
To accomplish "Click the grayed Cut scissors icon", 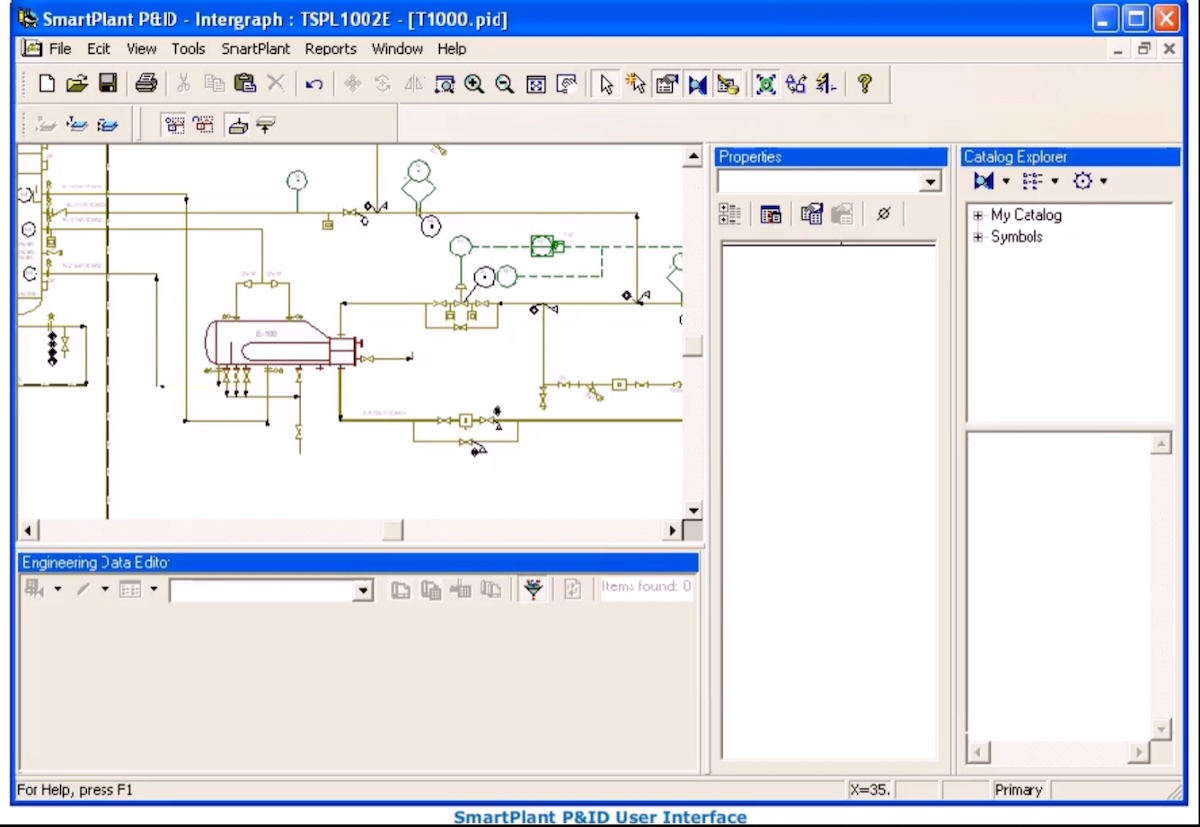I will pos(184,84).
